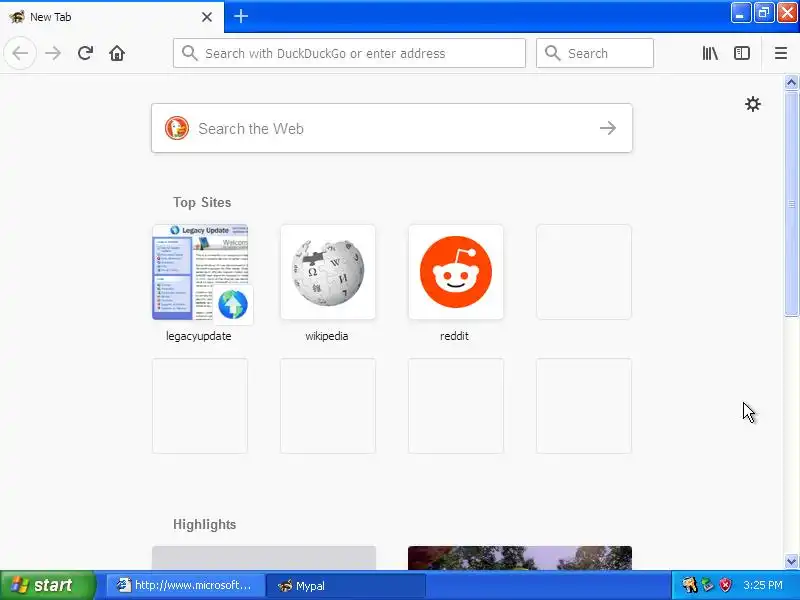Open the reddit top site tile
The image size is (800, 600).
pyautogui.click(x=456, y=272)
